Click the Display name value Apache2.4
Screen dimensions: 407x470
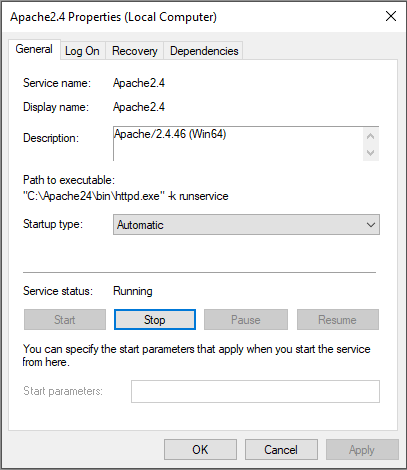pyautogui.click(x=139, y=107)
